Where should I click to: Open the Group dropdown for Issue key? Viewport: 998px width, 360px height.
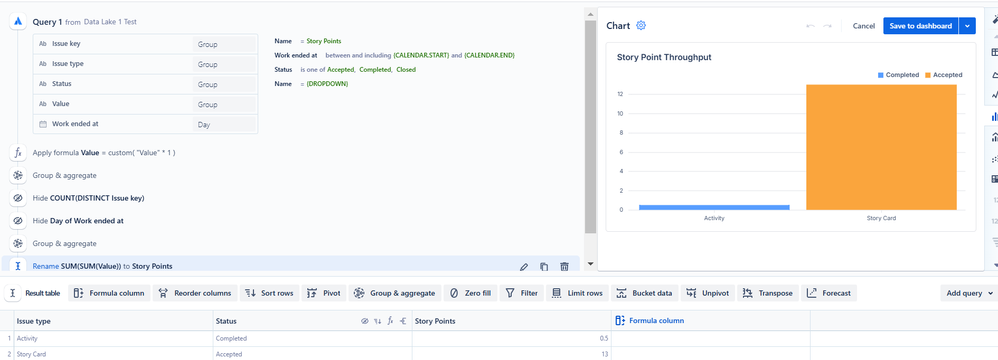(224, 45)
